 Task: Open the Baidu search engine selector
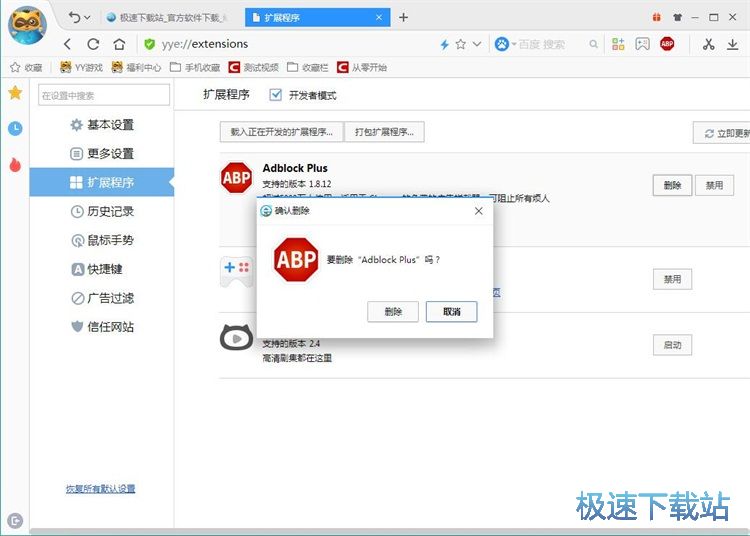(505, 44)
